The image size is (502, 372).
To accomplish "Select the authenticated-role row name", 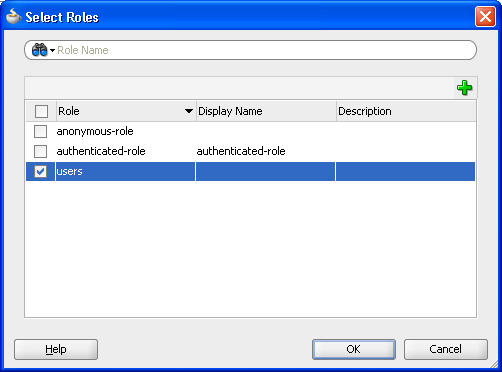I will tap(101, 151).
